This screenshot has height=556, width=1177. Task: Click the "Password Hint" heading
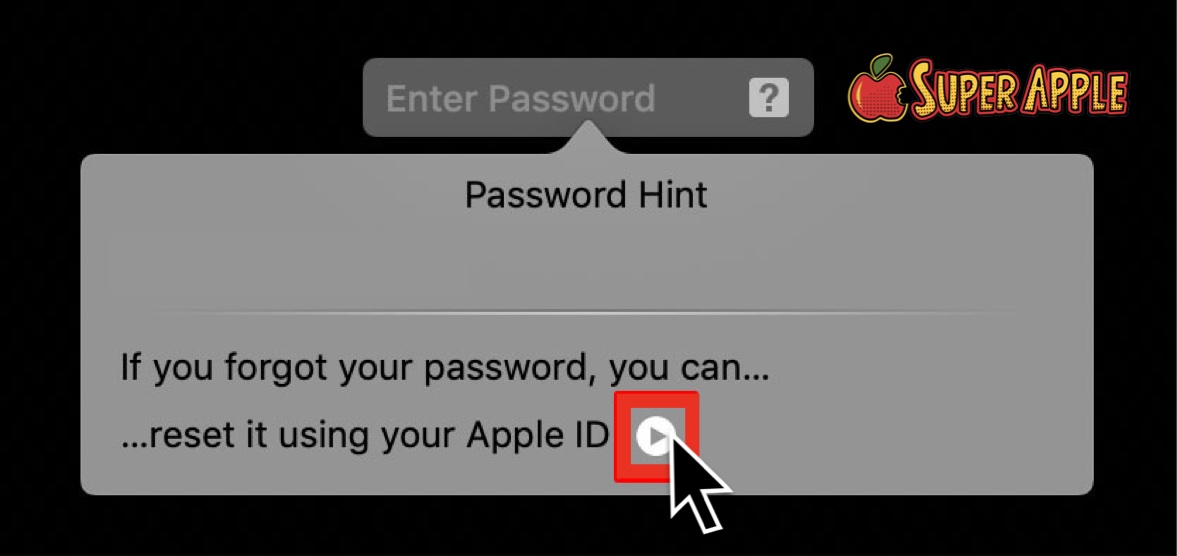pyautogui.click(x=586, y=195)
